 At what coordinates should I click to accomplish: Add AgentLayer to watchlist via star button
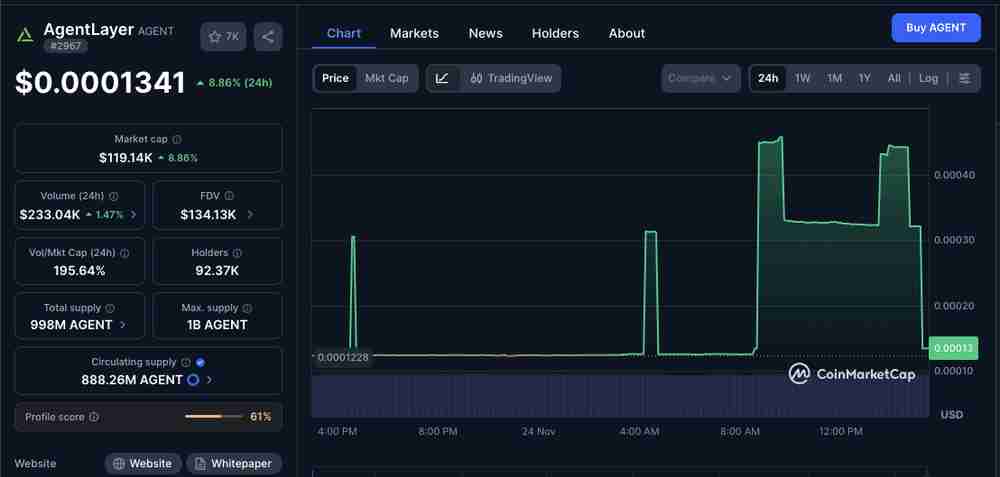click(x=223, y=37)
